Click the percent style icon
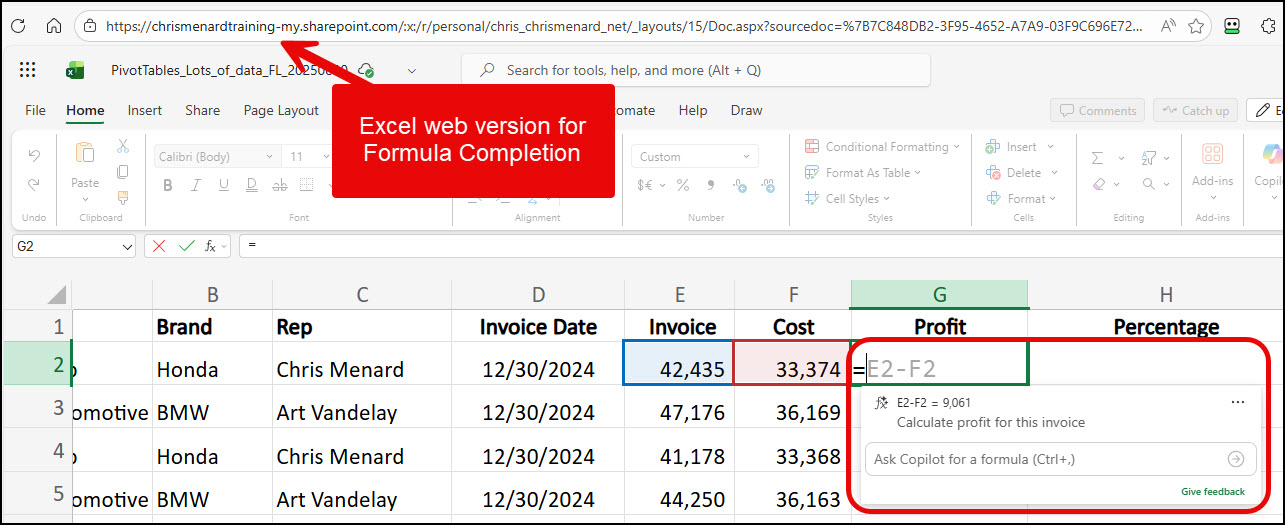The height and width of the screenshot is (525, 1285). (x=683, y=185)
